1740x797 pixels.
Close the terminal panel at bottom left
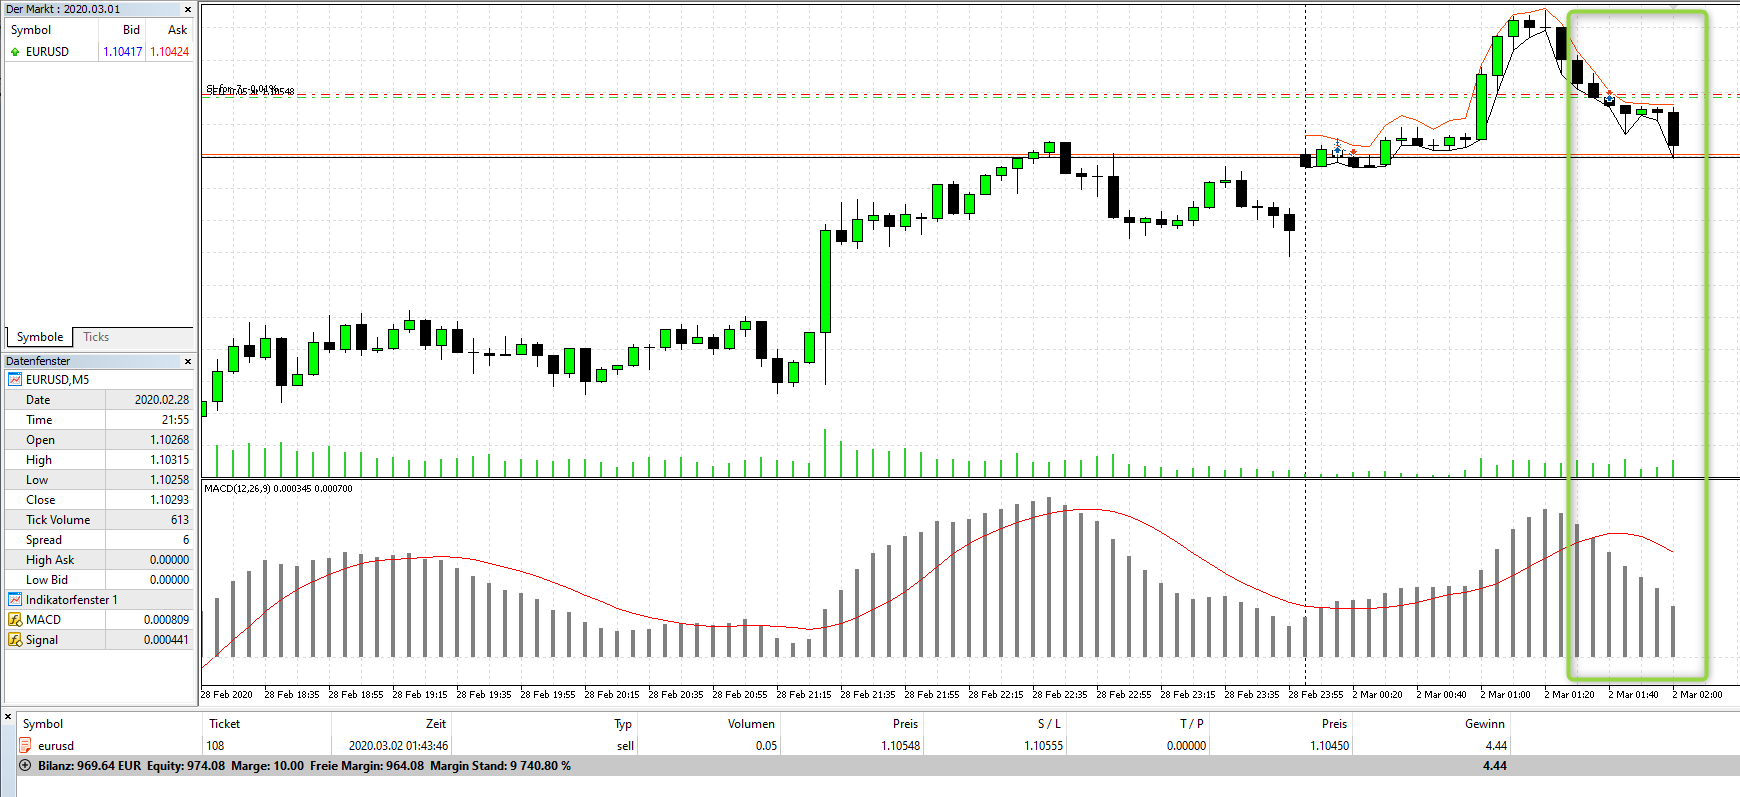[x=8, y=717]
